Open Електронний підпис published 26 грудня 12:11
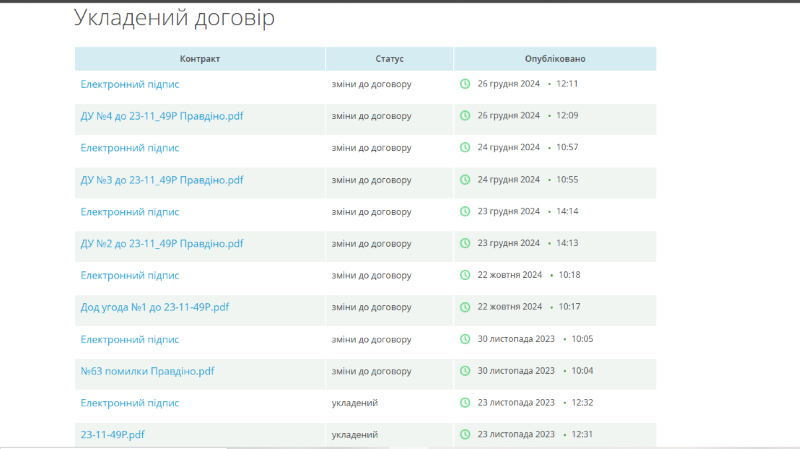The height and width of the screenshot is (449, 800). tap(130, 84)
